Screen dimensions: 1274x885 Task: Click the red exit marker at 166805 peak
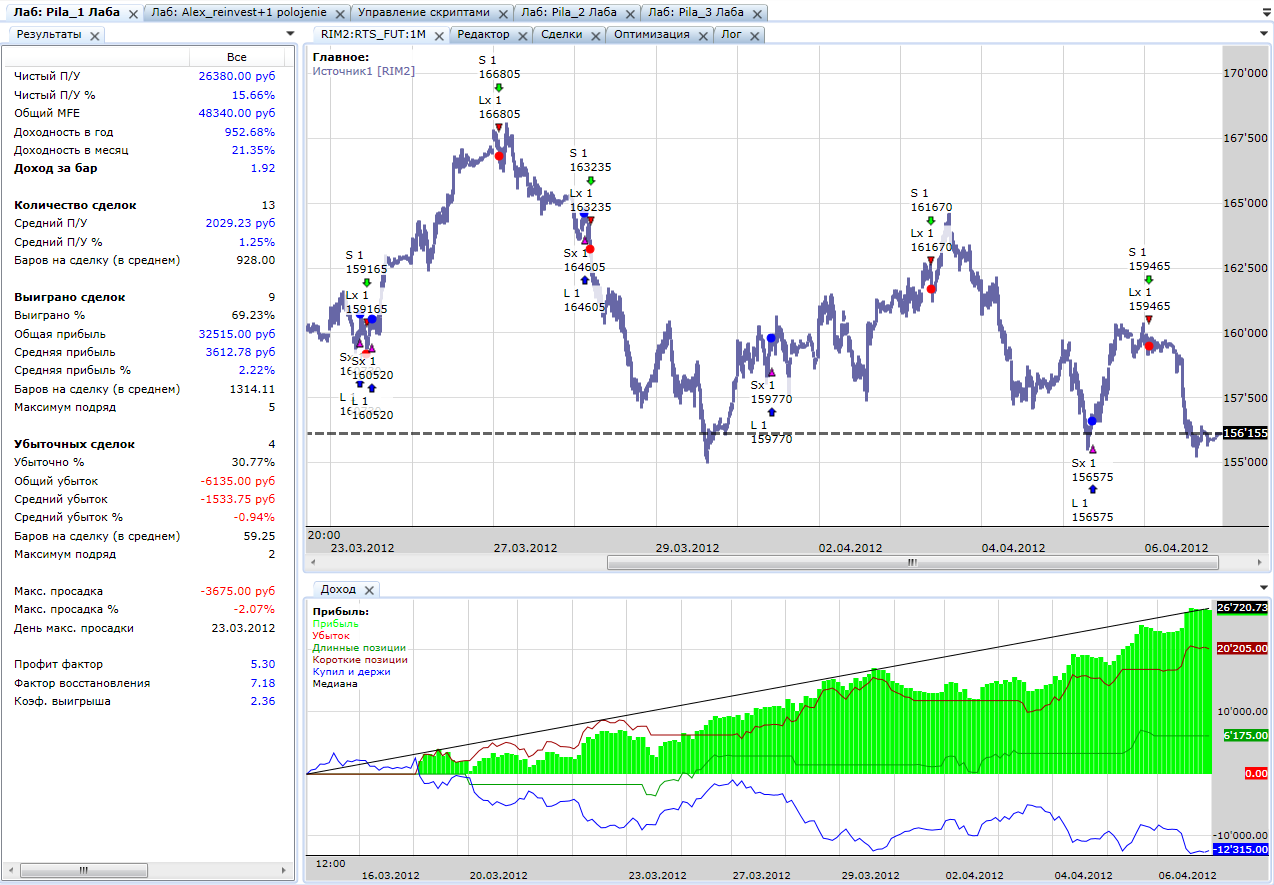point(500,156)
